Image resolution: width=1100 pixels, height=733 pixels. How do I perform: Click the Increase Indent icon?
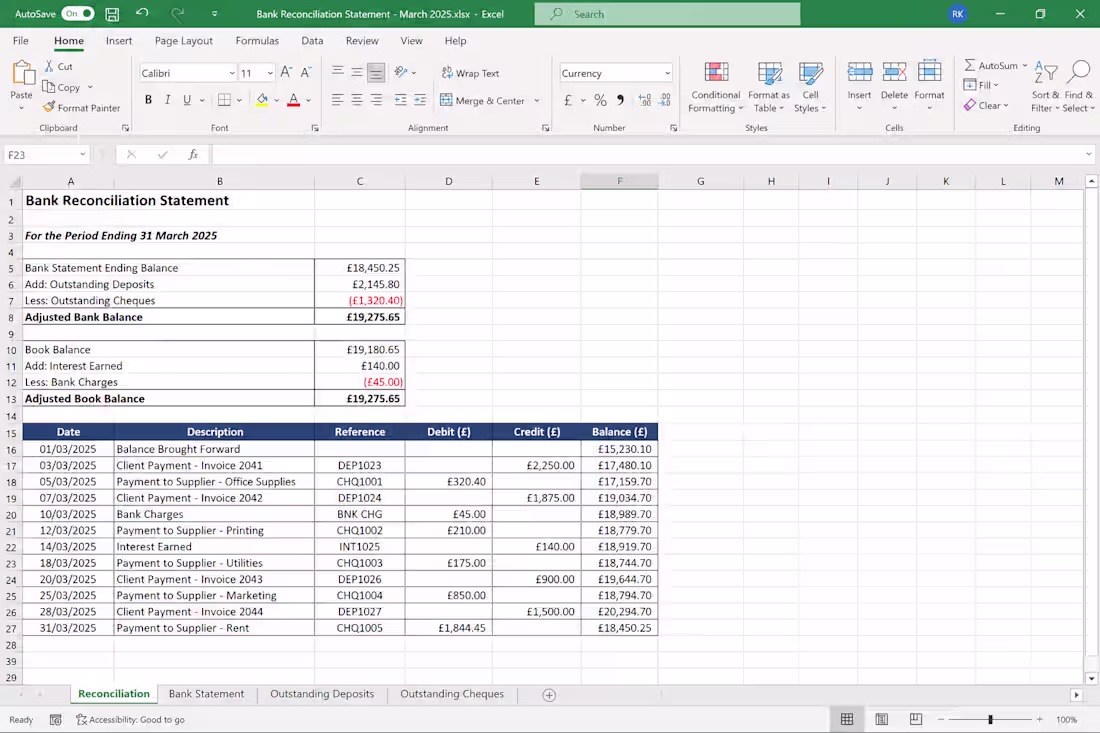(x=420, y=100)
